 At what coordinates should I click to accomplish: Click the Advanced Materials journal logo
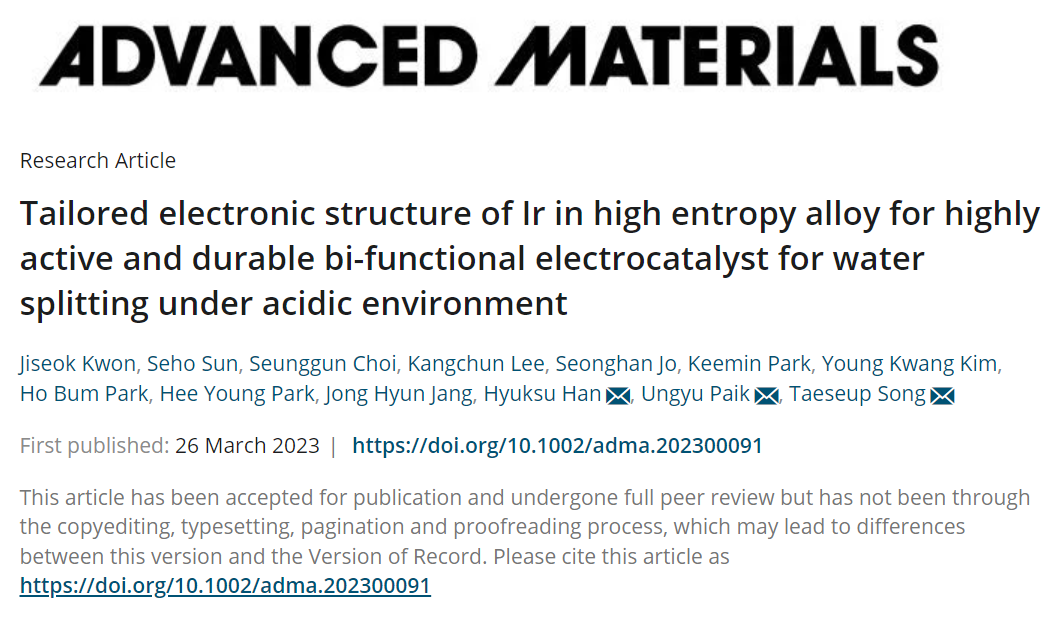tap(490, 56)
